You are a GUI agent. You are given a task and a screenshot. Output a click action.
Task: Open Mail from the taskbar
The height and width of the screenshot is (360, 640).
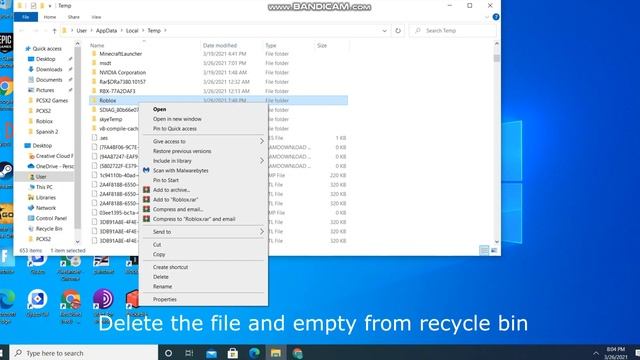pyautogui.click(x=211, y=353)
